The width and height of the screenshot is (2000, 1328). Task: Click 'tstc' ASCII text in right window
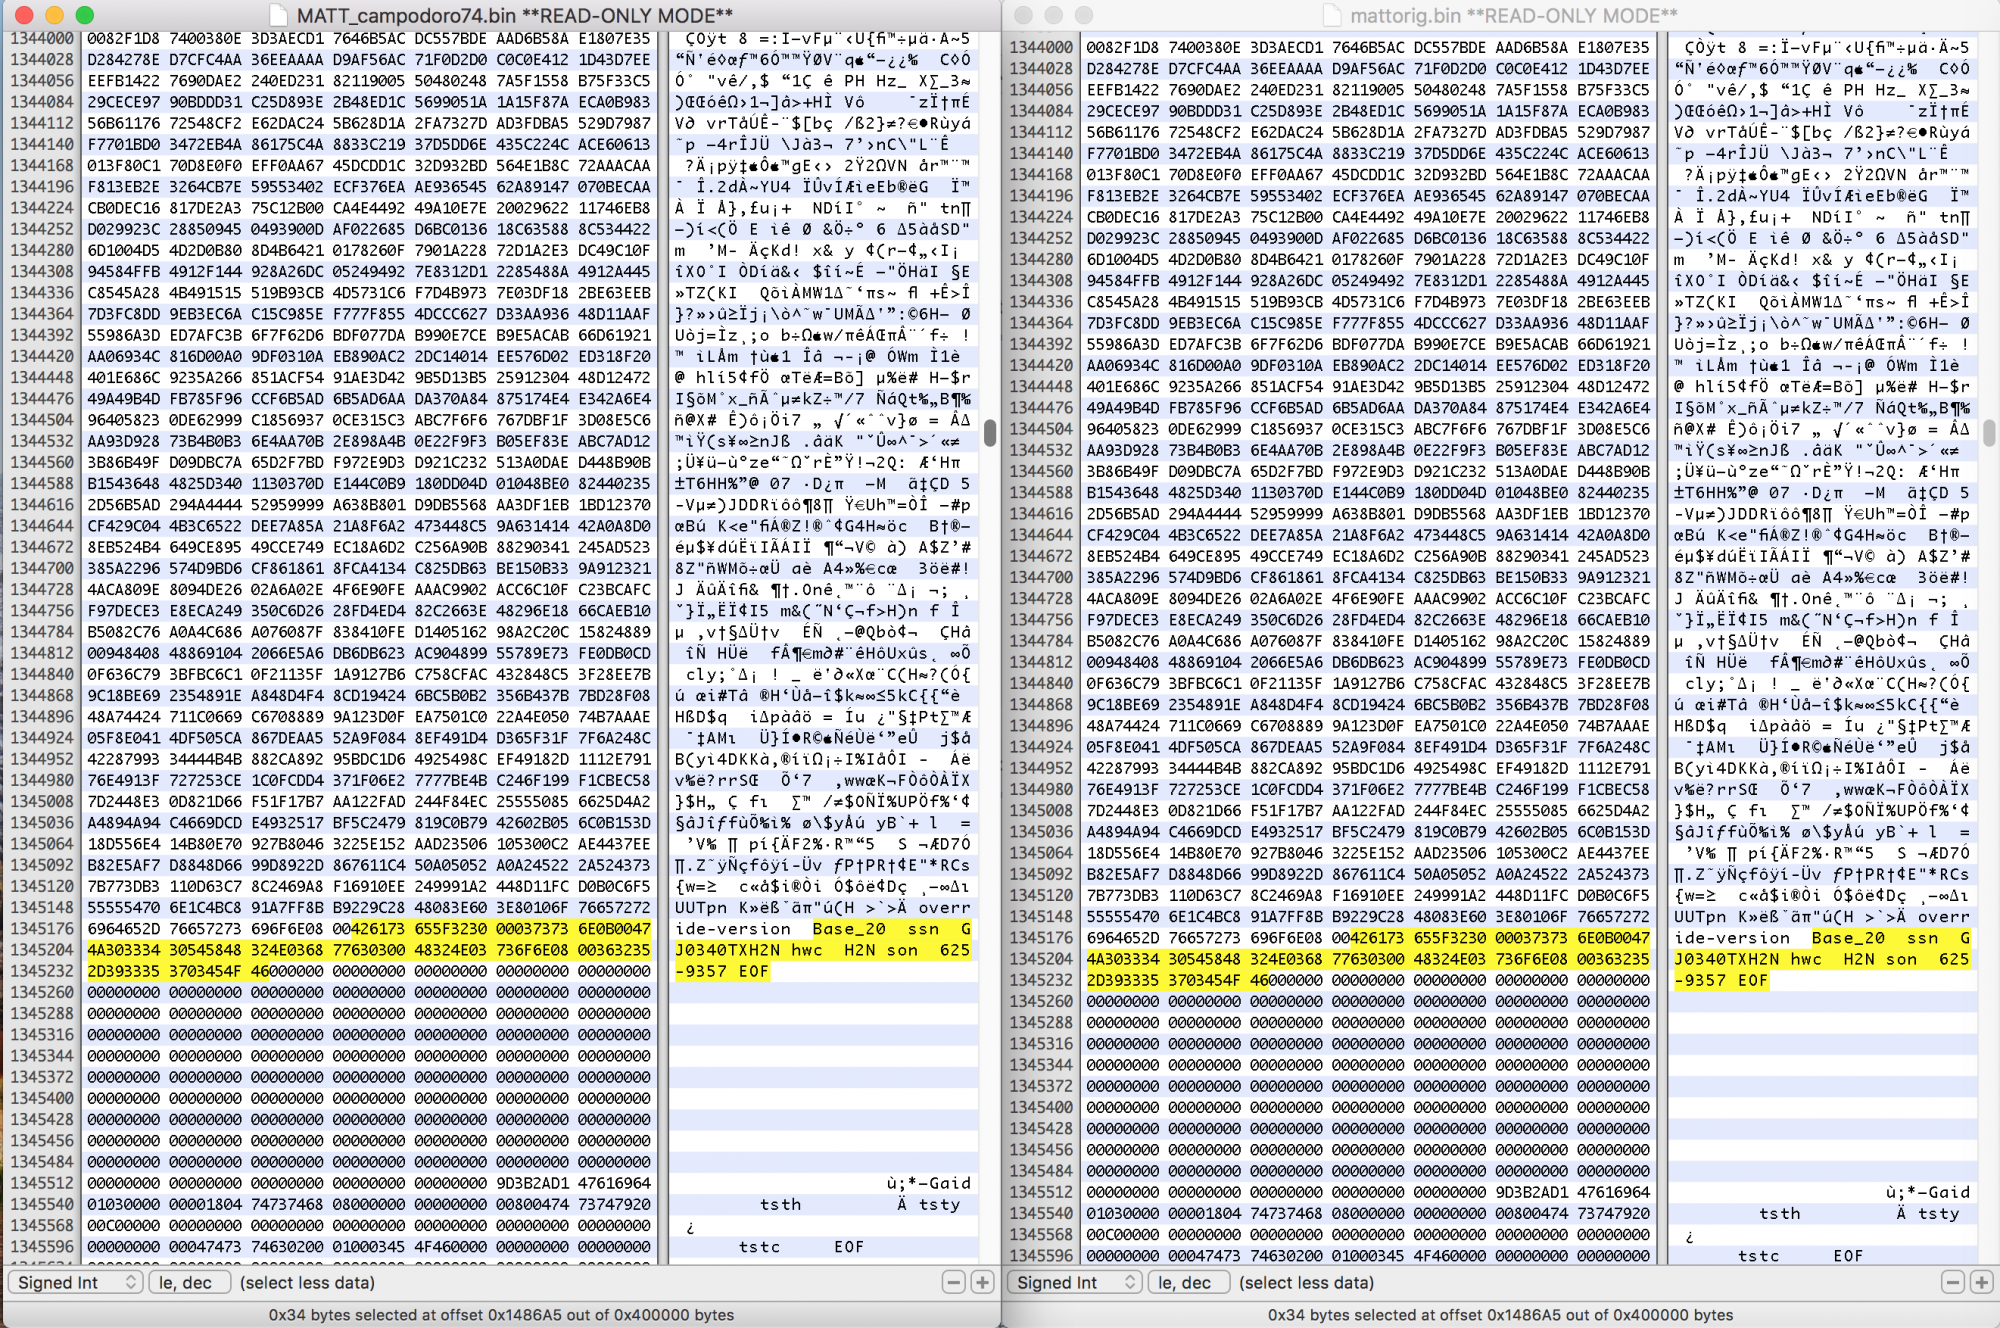(x=1758, y=1256)
